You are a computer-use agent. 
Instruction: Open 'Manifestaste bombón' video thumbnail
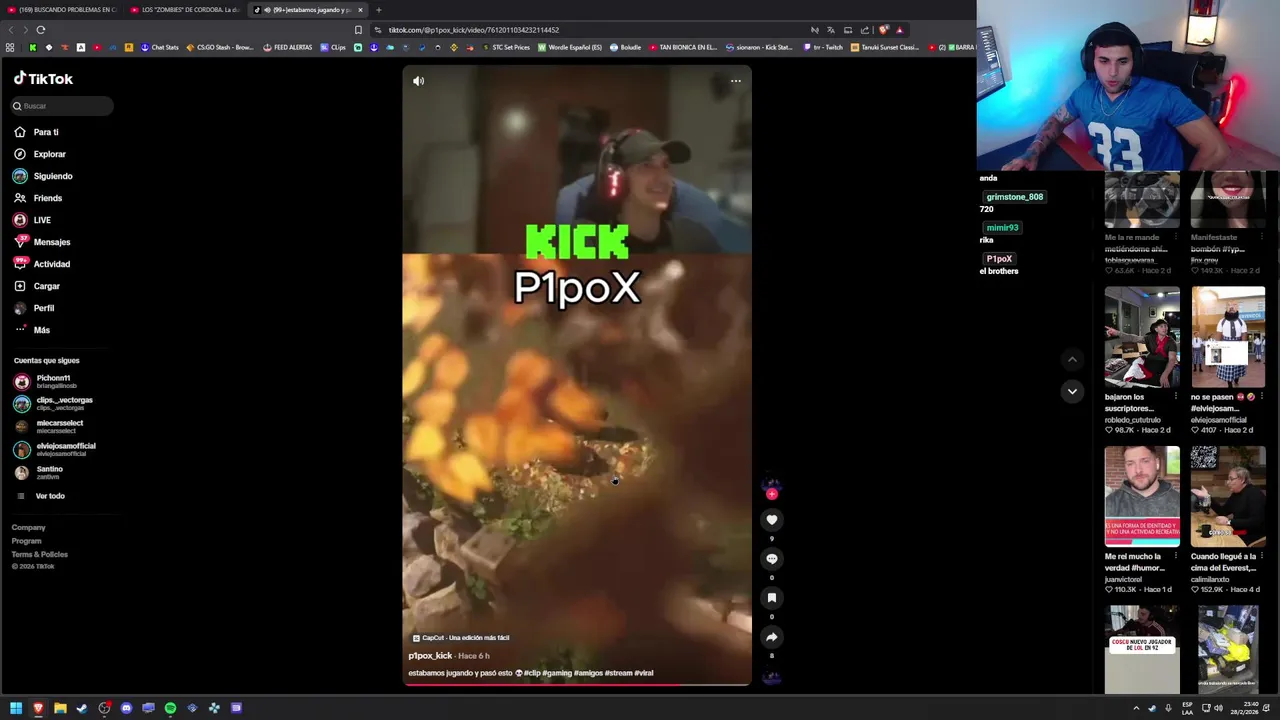click(x=1228, y=200)
